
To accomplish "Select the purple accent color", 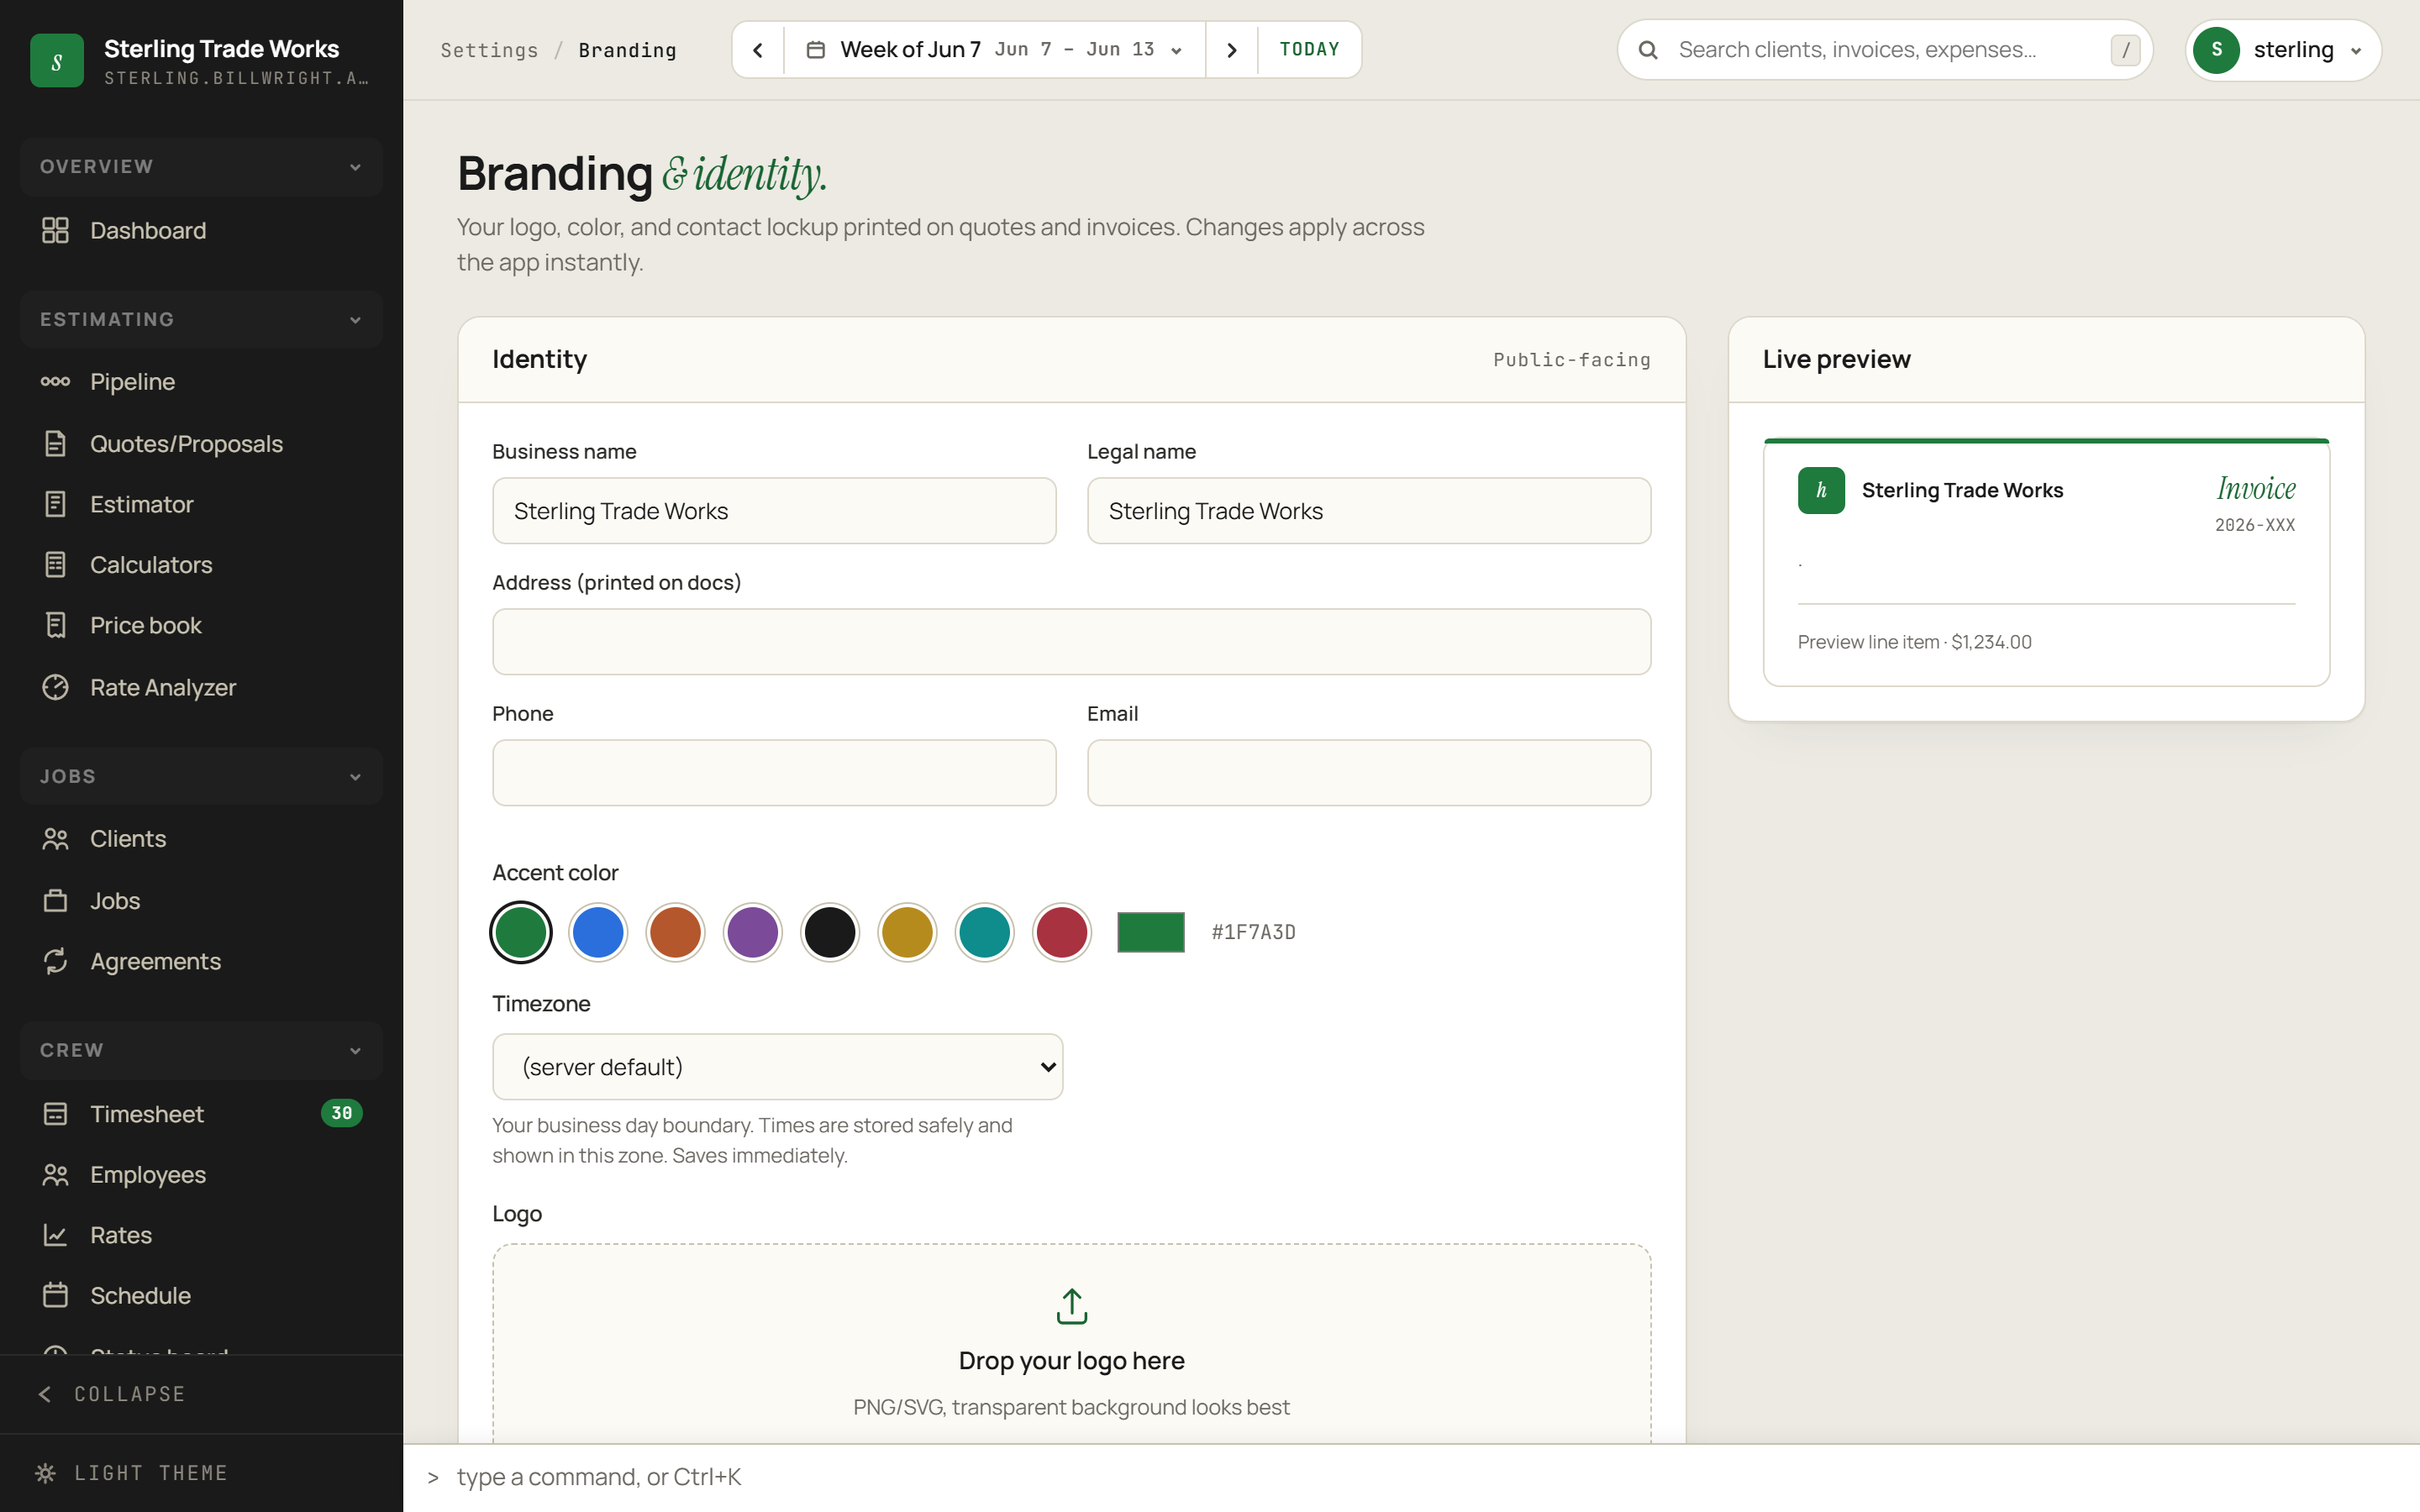I will coord(752,932).
